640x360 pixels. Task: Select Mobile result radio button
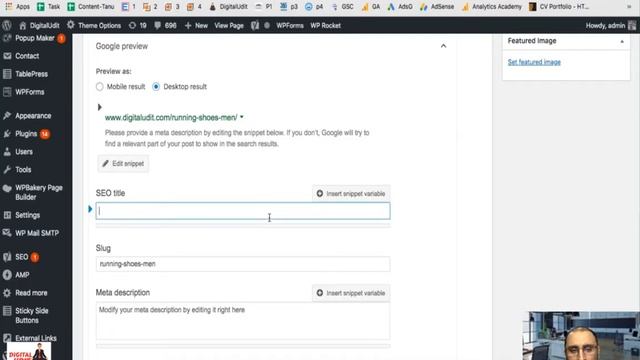(x=100, y=87)
